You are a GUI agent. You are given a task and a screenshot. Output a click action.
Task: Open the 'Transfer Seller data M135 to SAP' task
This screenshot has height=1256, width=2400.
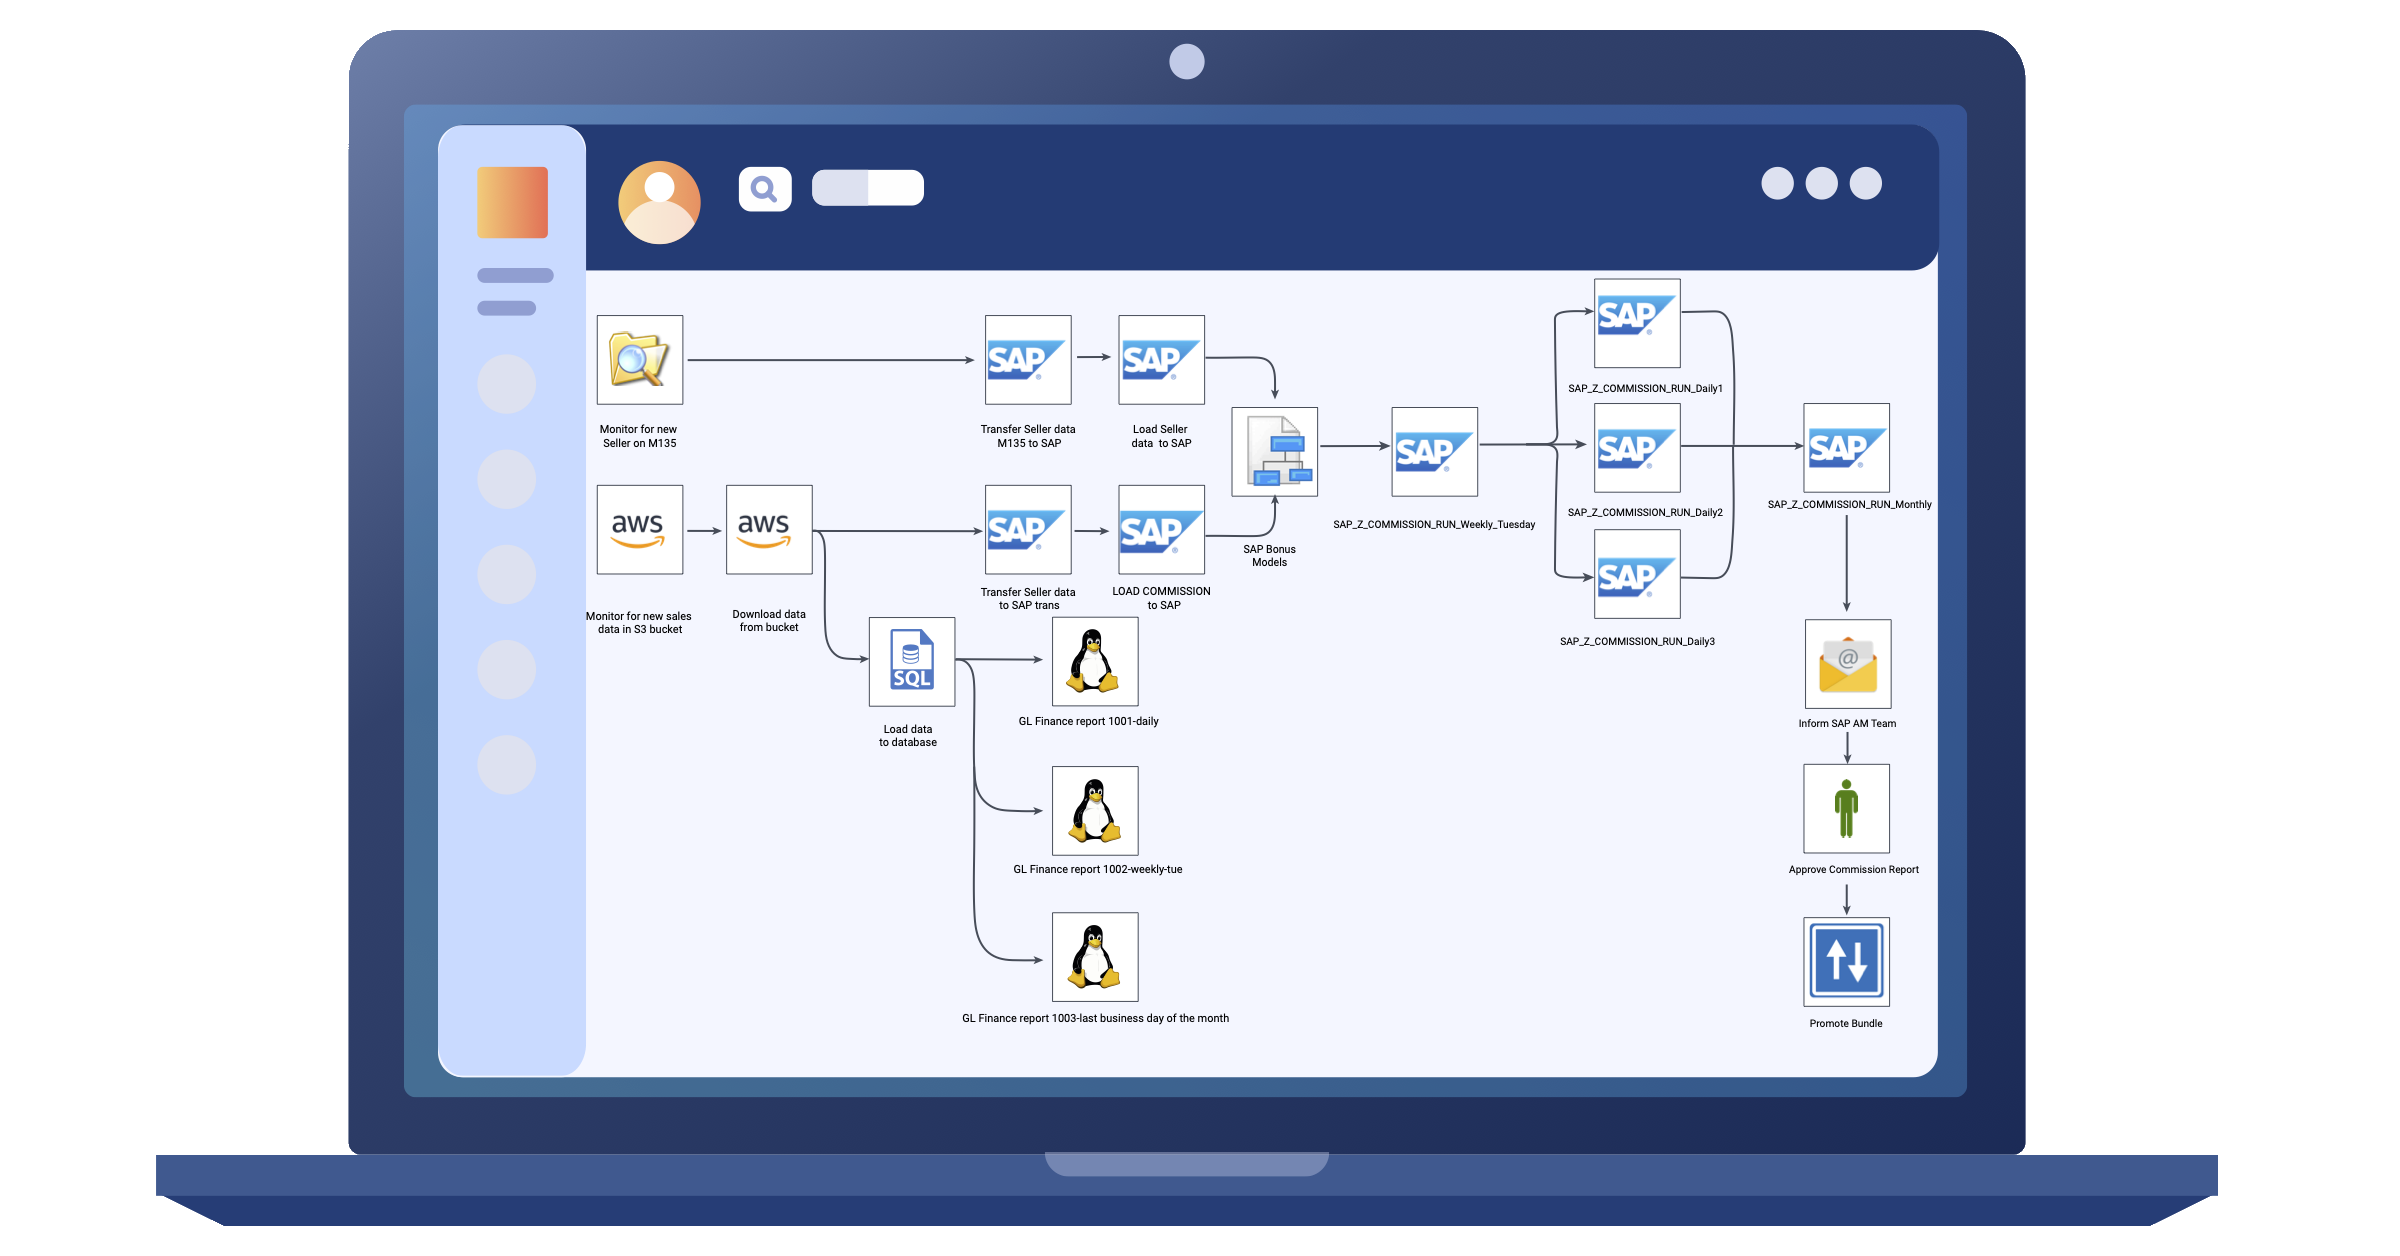coord(1028,360)
